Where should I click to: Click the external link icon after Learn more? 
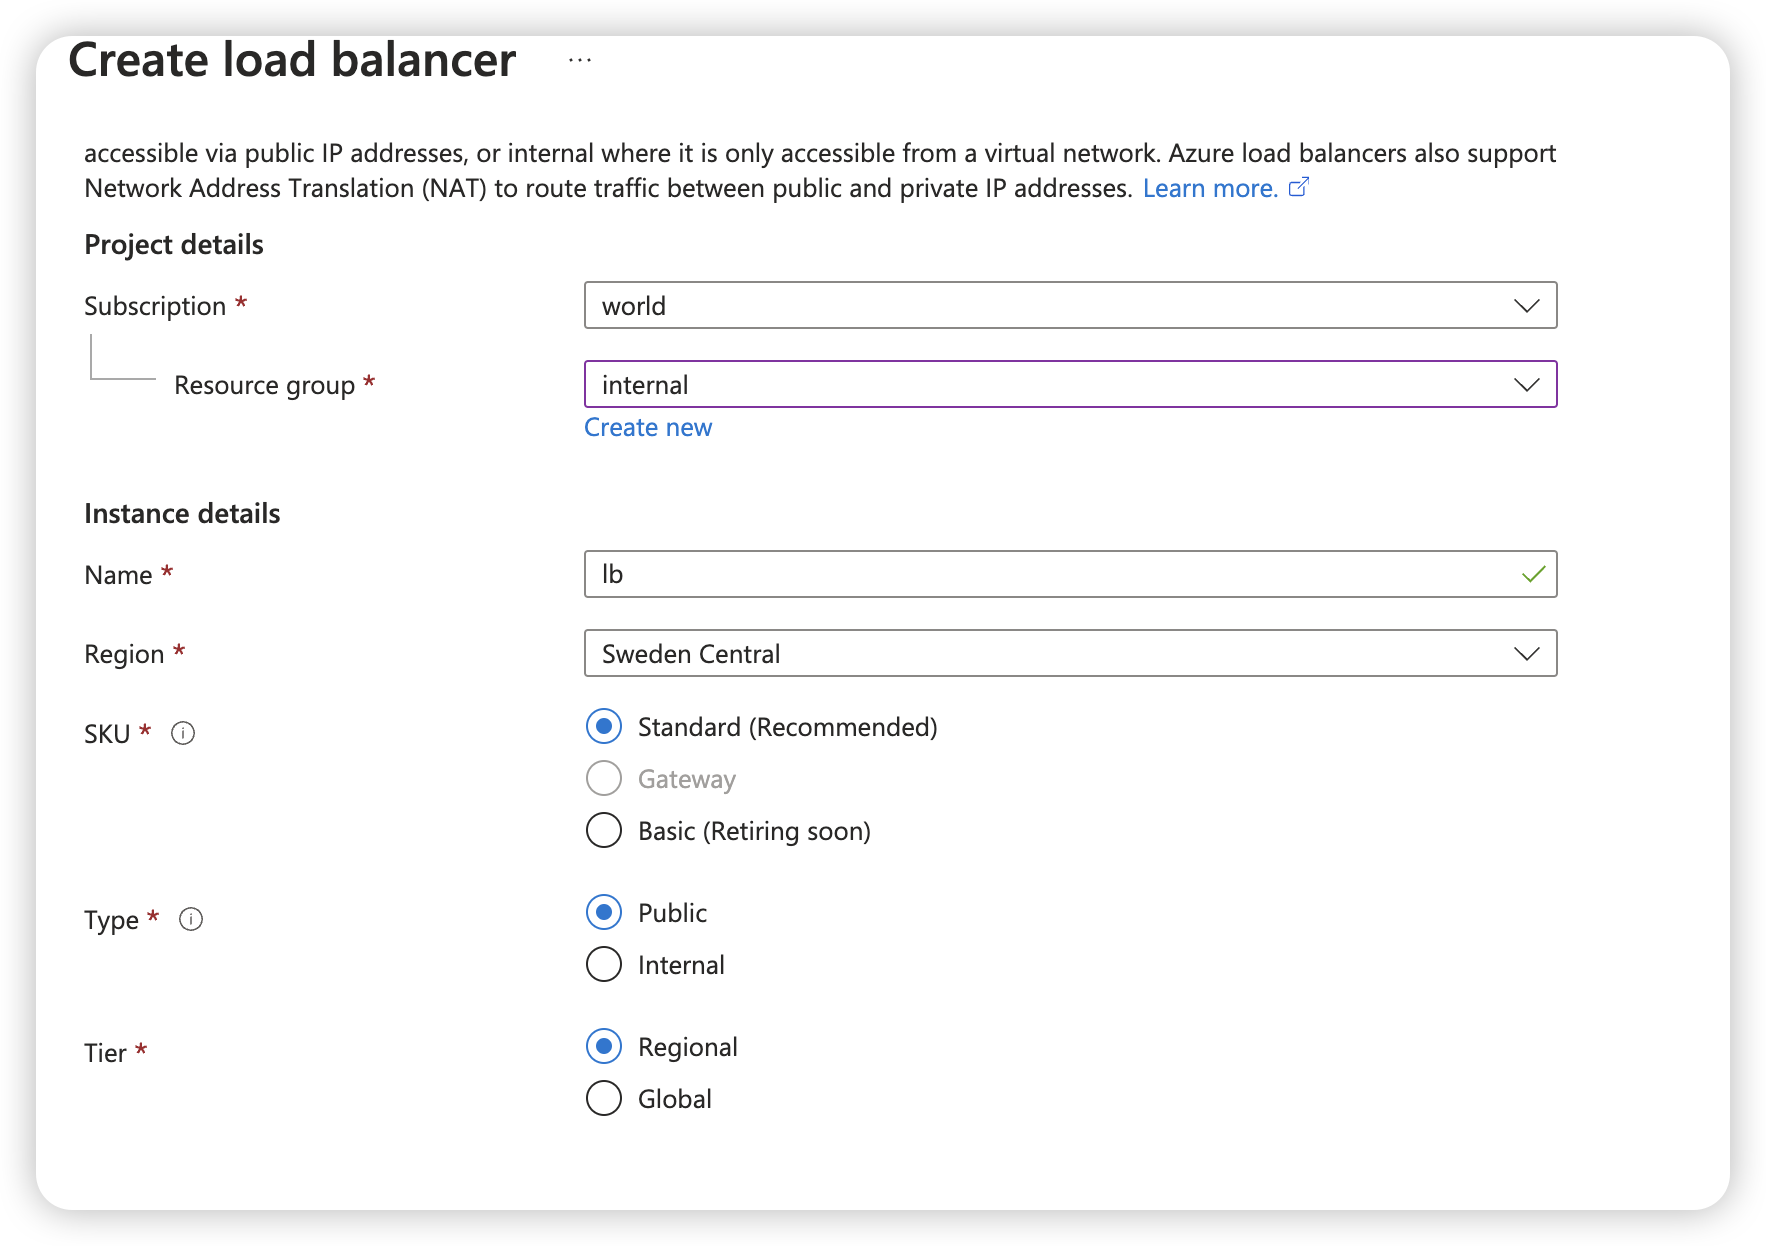point(1298,187)
